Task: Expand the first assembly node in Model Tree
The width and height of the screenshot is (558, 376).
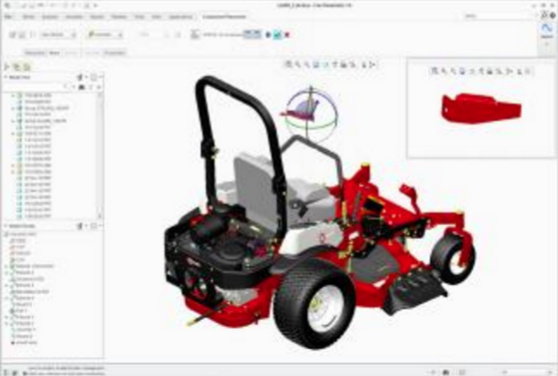Action: [x=14, y=95]
